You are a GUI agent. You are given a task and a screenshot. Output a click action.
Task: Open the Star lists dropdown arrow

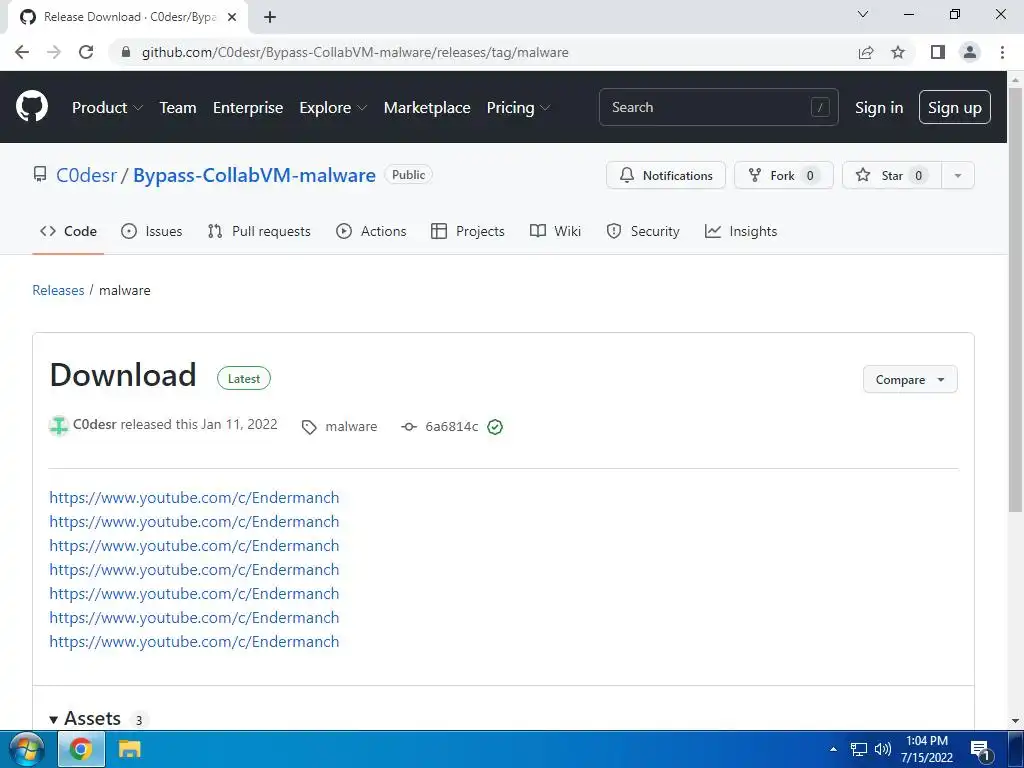click(957, 175)
